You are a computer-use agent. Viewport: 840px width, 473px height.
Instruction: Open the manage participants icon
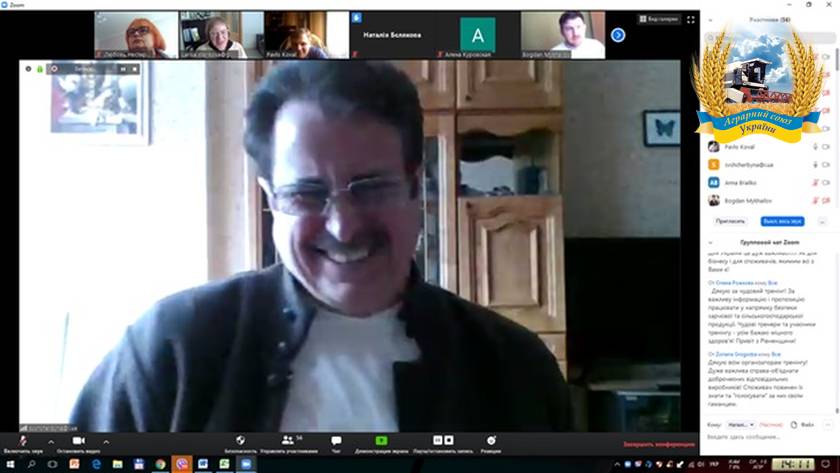click(x=288, y=440)
